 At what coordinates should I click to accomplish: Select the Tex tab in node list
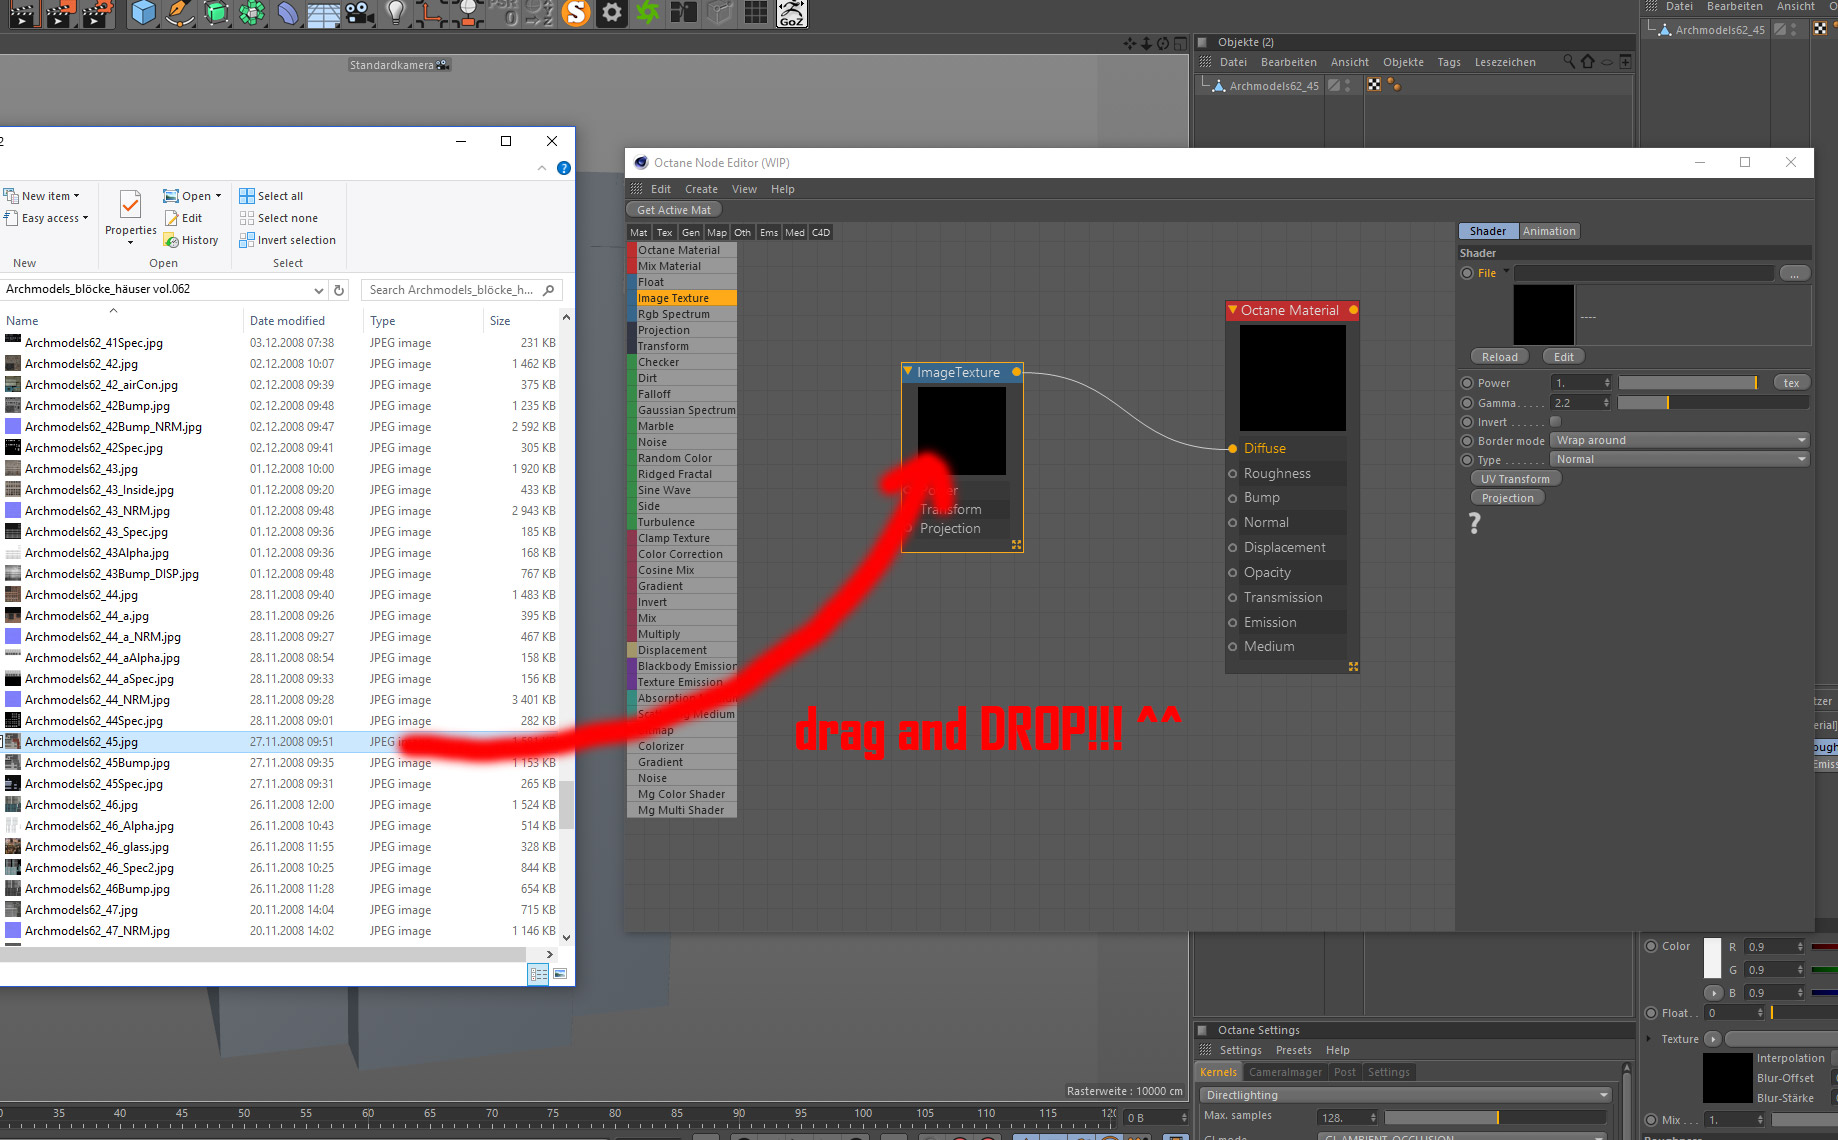click(x=665, y=232)
